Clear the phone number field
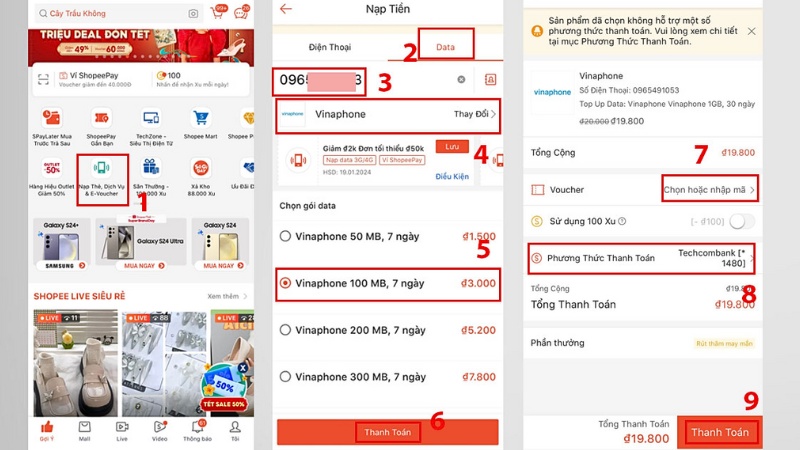 click(x=461, y=80)
